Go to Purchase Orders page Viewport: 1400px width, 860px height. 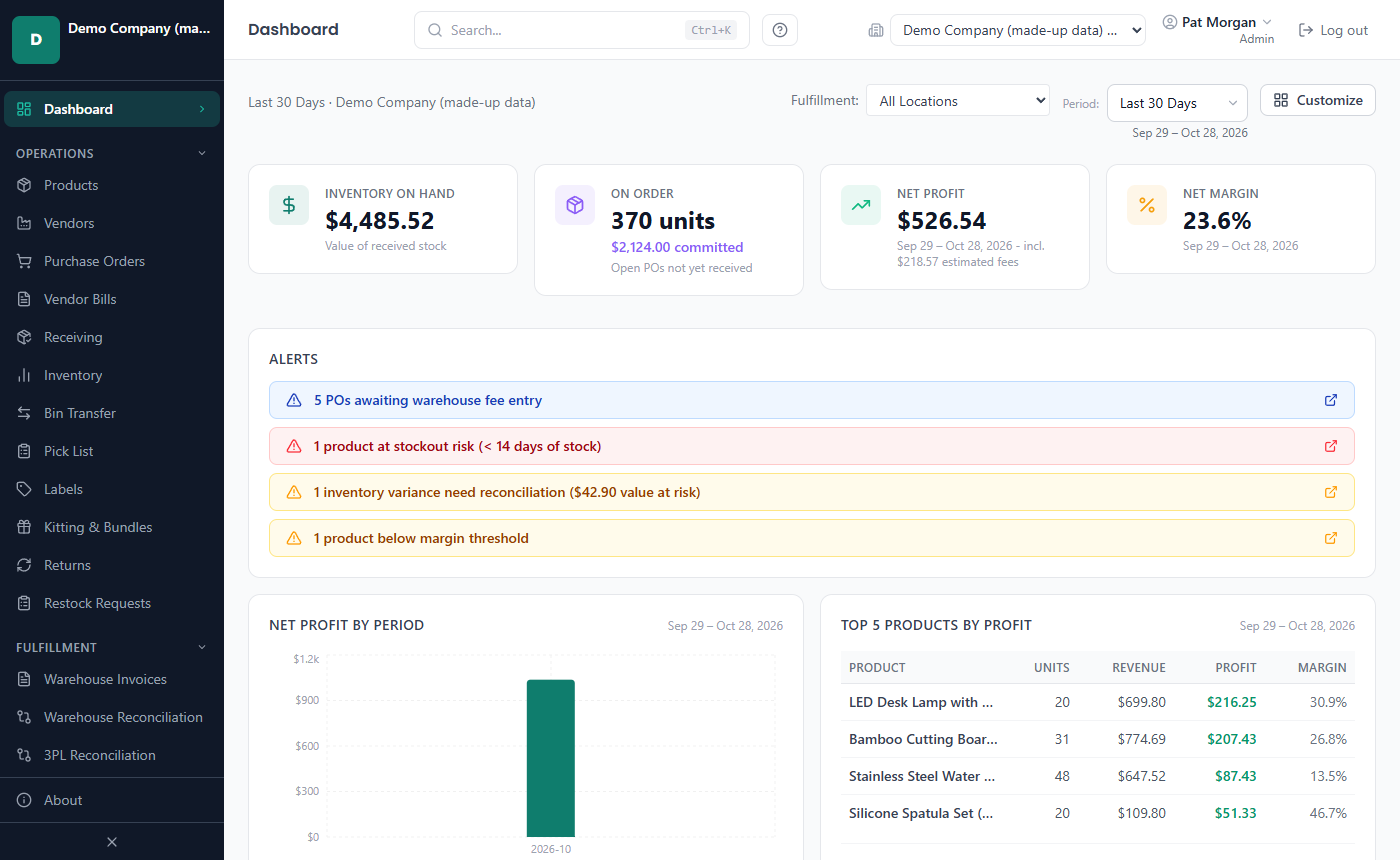(x=112, y=261)
